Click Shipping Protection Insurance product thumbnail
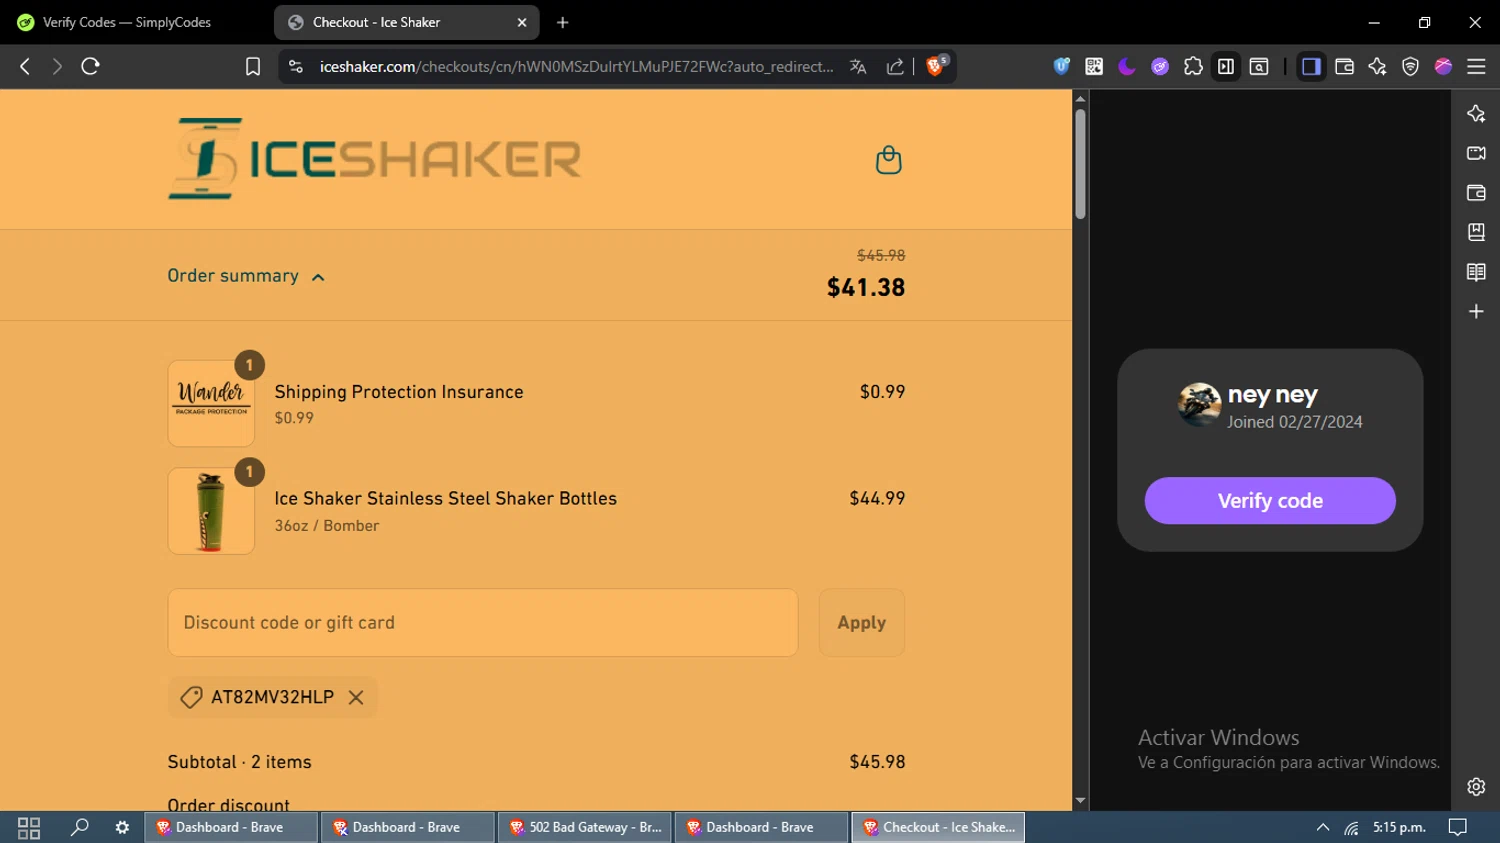Screen dimensions: 1500x843 (211, 403)
